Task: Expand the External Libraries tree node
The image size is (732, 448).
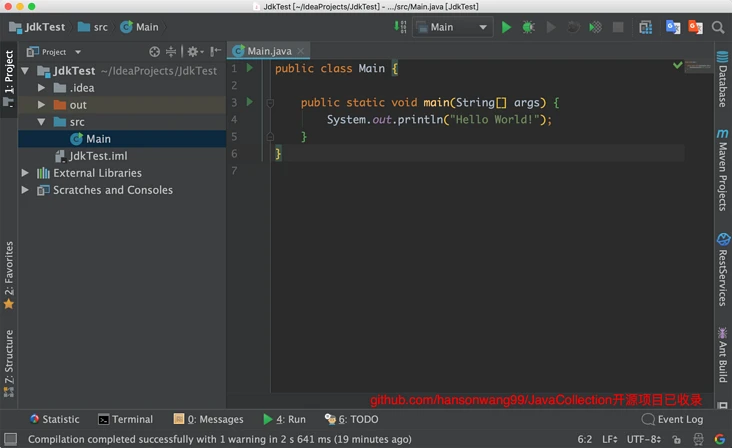Action: (25, 173)
